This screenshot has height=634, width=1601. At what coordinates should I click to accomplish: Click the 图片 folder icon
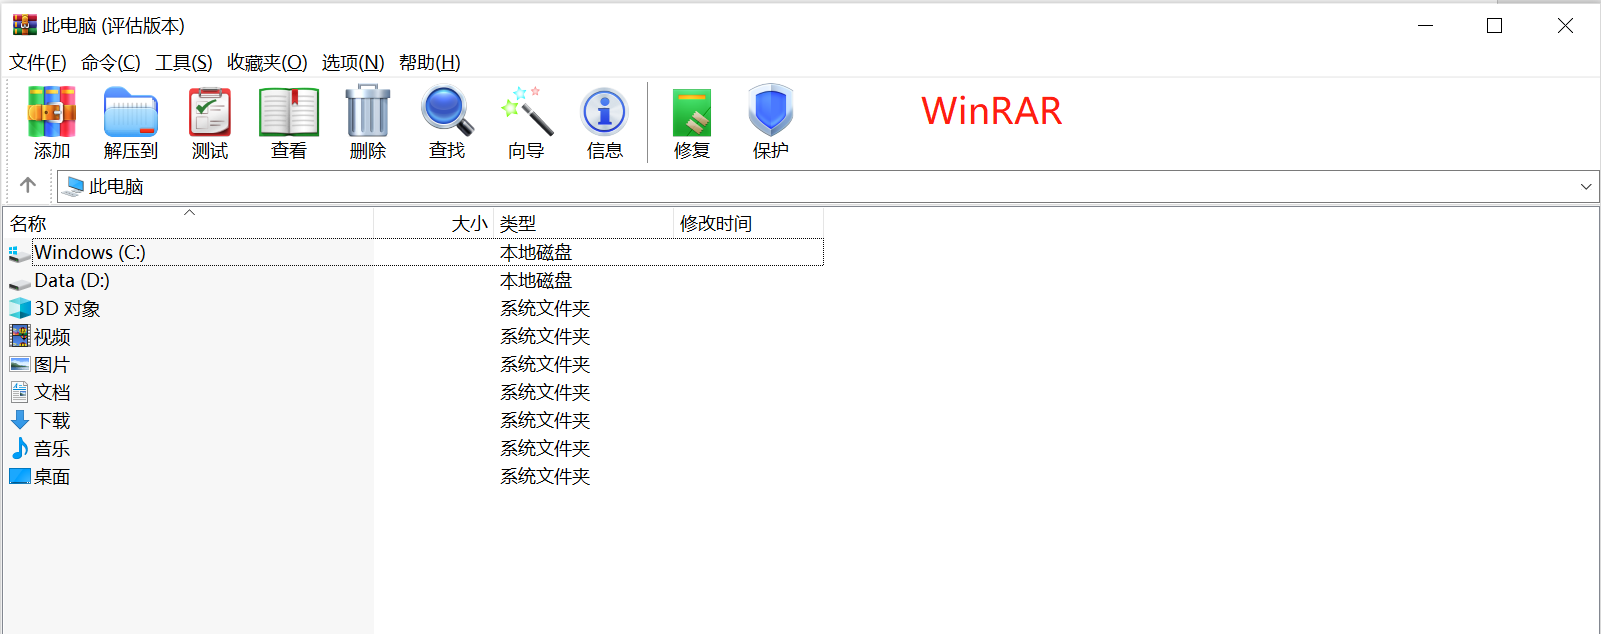(20, 364)
